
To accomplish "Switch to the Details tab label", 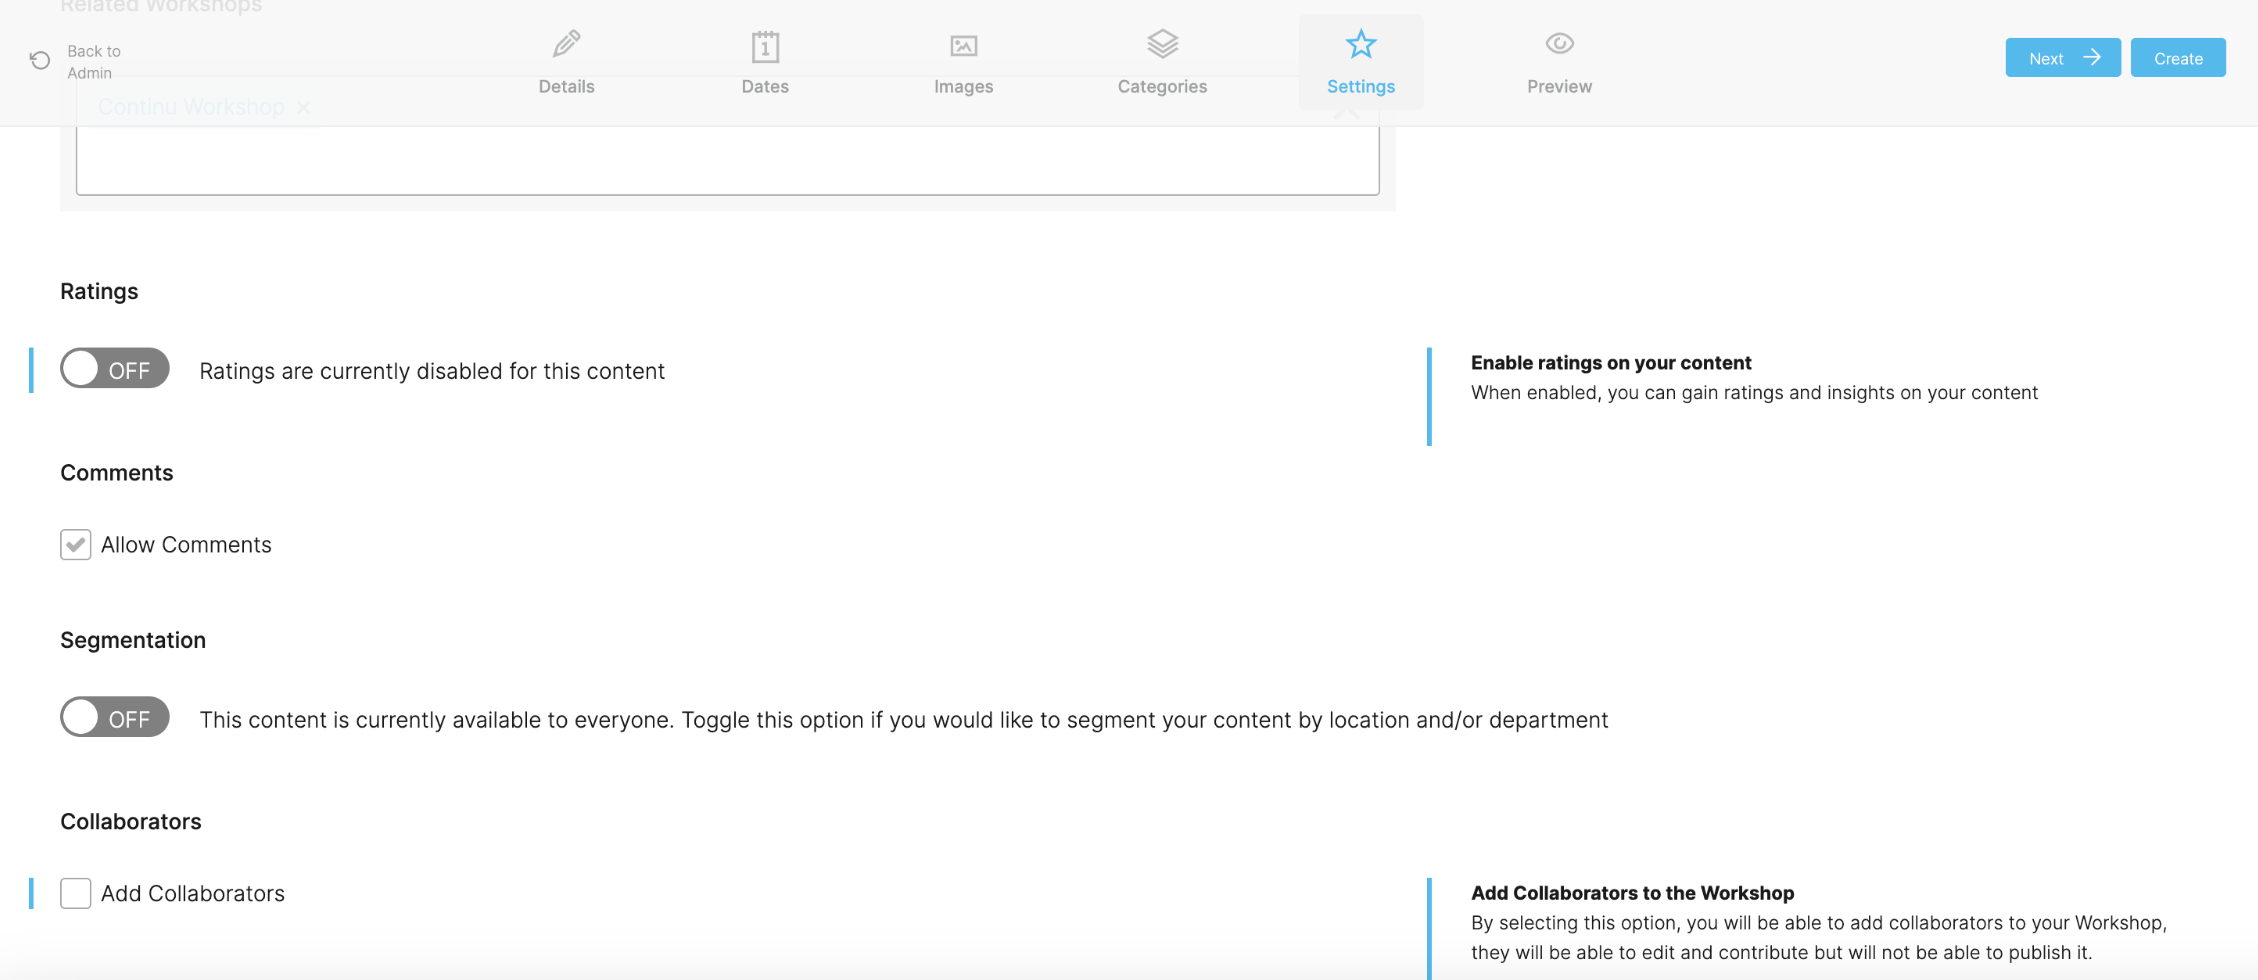I will pyautogui.click(x=566, y=86).
